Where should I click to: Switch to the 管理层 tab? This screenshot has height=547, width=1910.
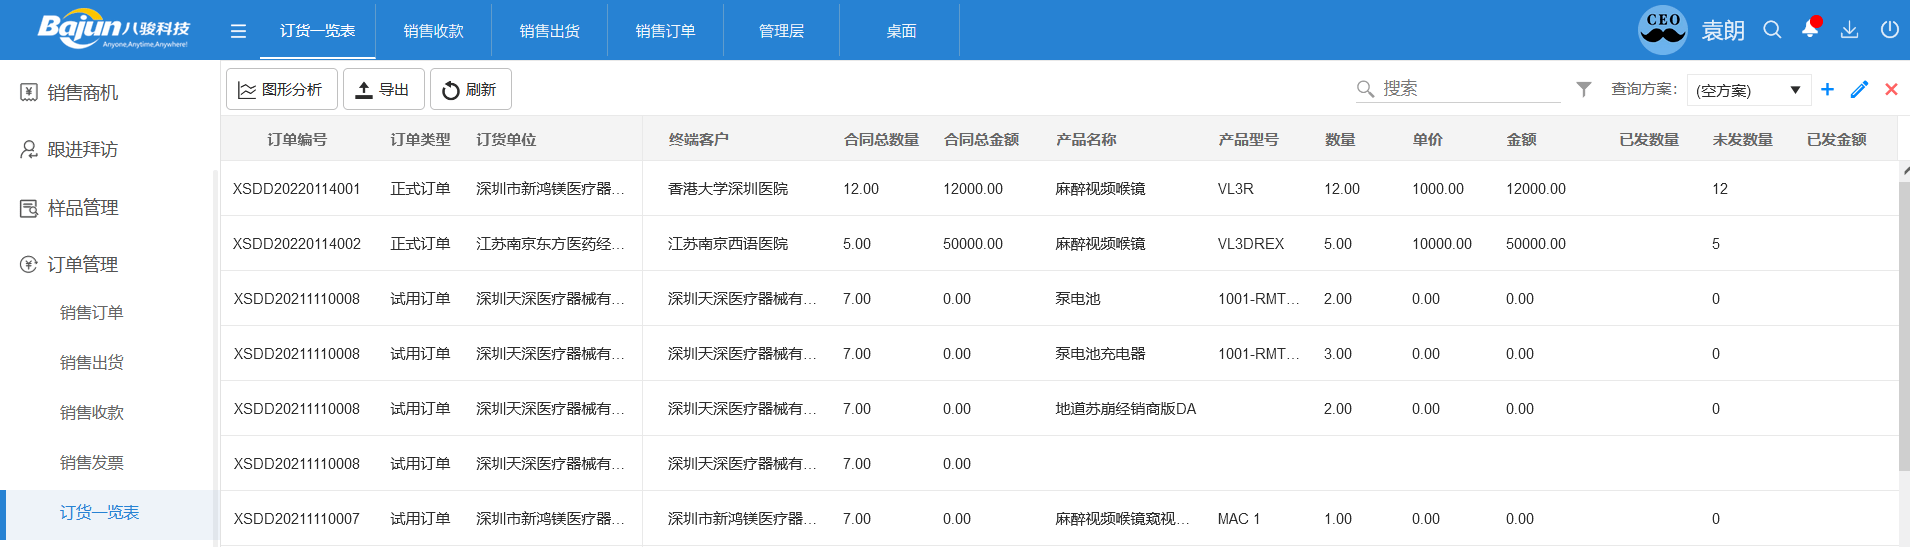pos(781,31)
